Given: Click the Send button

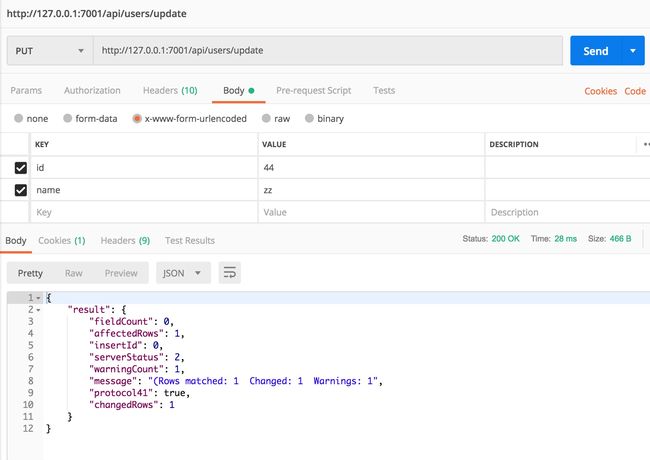Looking at the screenshot, I should [x=596, y=51].
